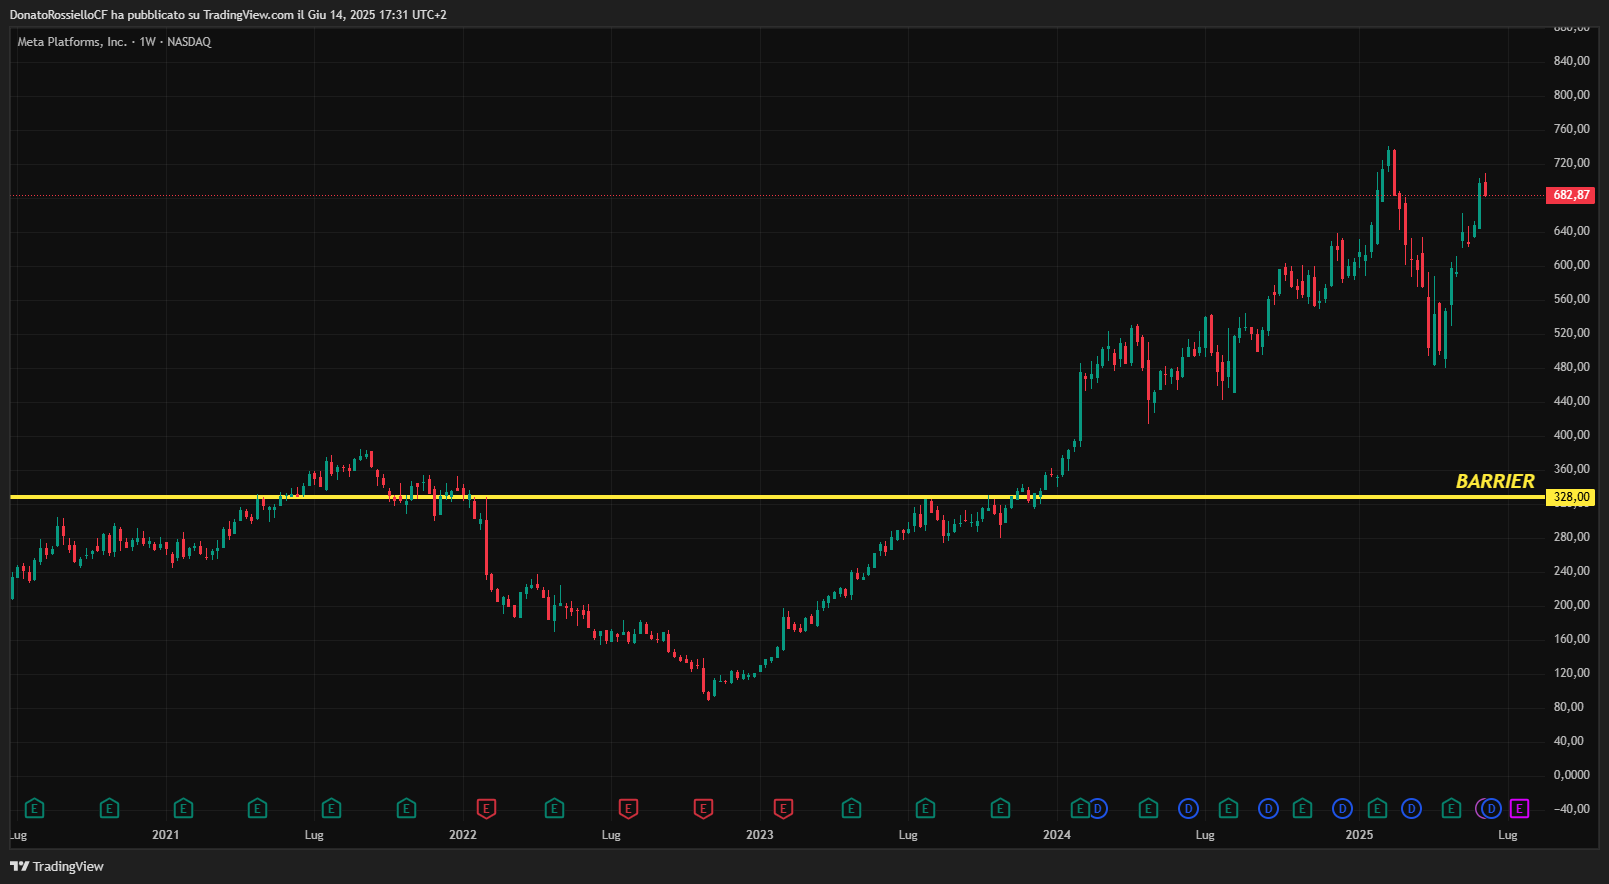Click the green earnings marker just right of 2021
The width and height of the screenshot is (1609, 884).
pos(183,808)
